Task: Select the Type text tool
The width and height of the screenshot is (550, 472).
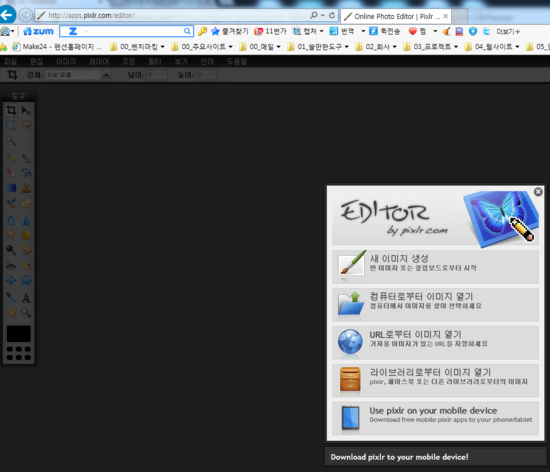Action: [x=26, y=298]
